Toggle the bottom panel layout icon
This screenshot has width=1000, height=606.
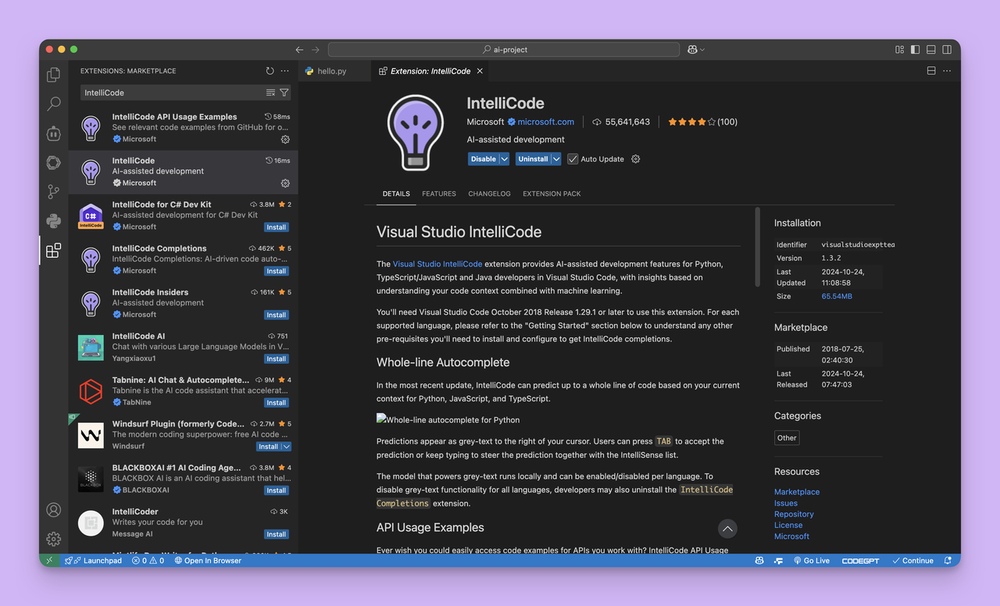coord(931,49)
